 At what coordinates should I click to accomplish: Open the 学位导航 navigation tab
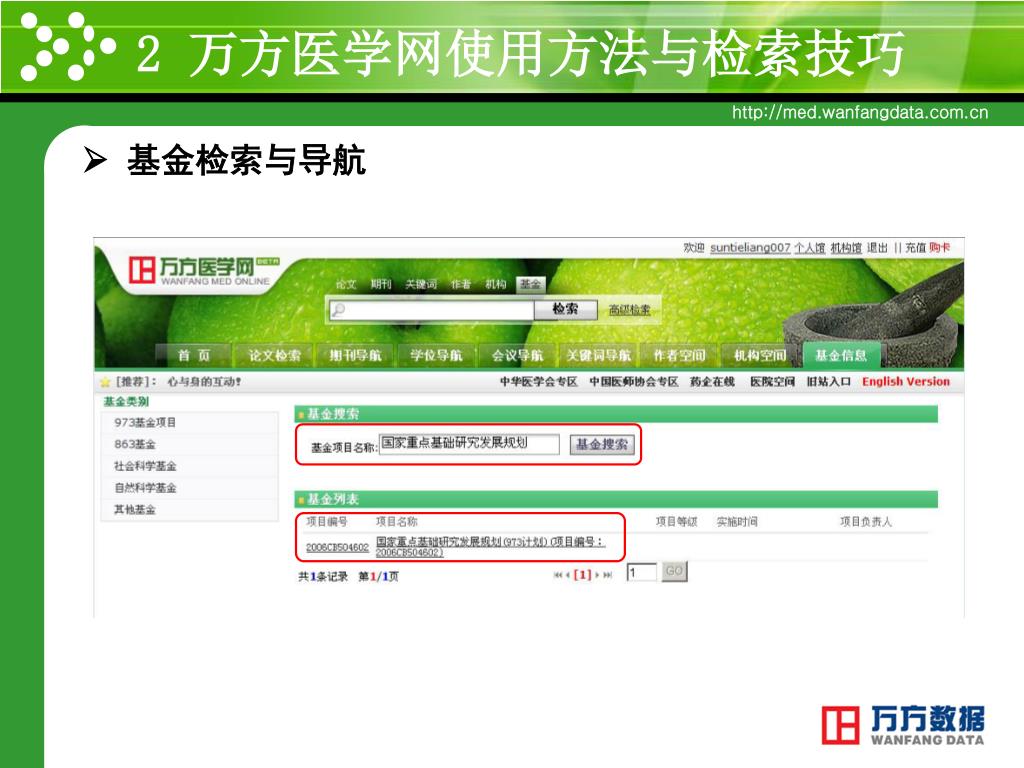point(436,355)
